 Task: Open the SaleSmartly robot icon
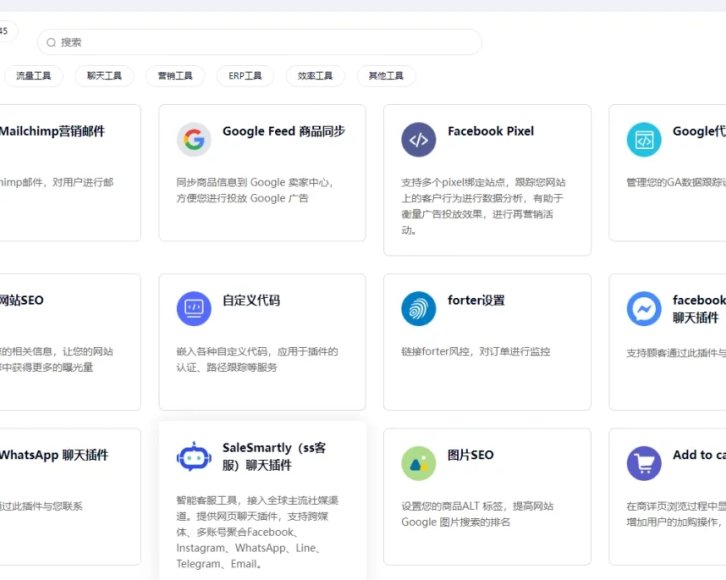[194, 456]
